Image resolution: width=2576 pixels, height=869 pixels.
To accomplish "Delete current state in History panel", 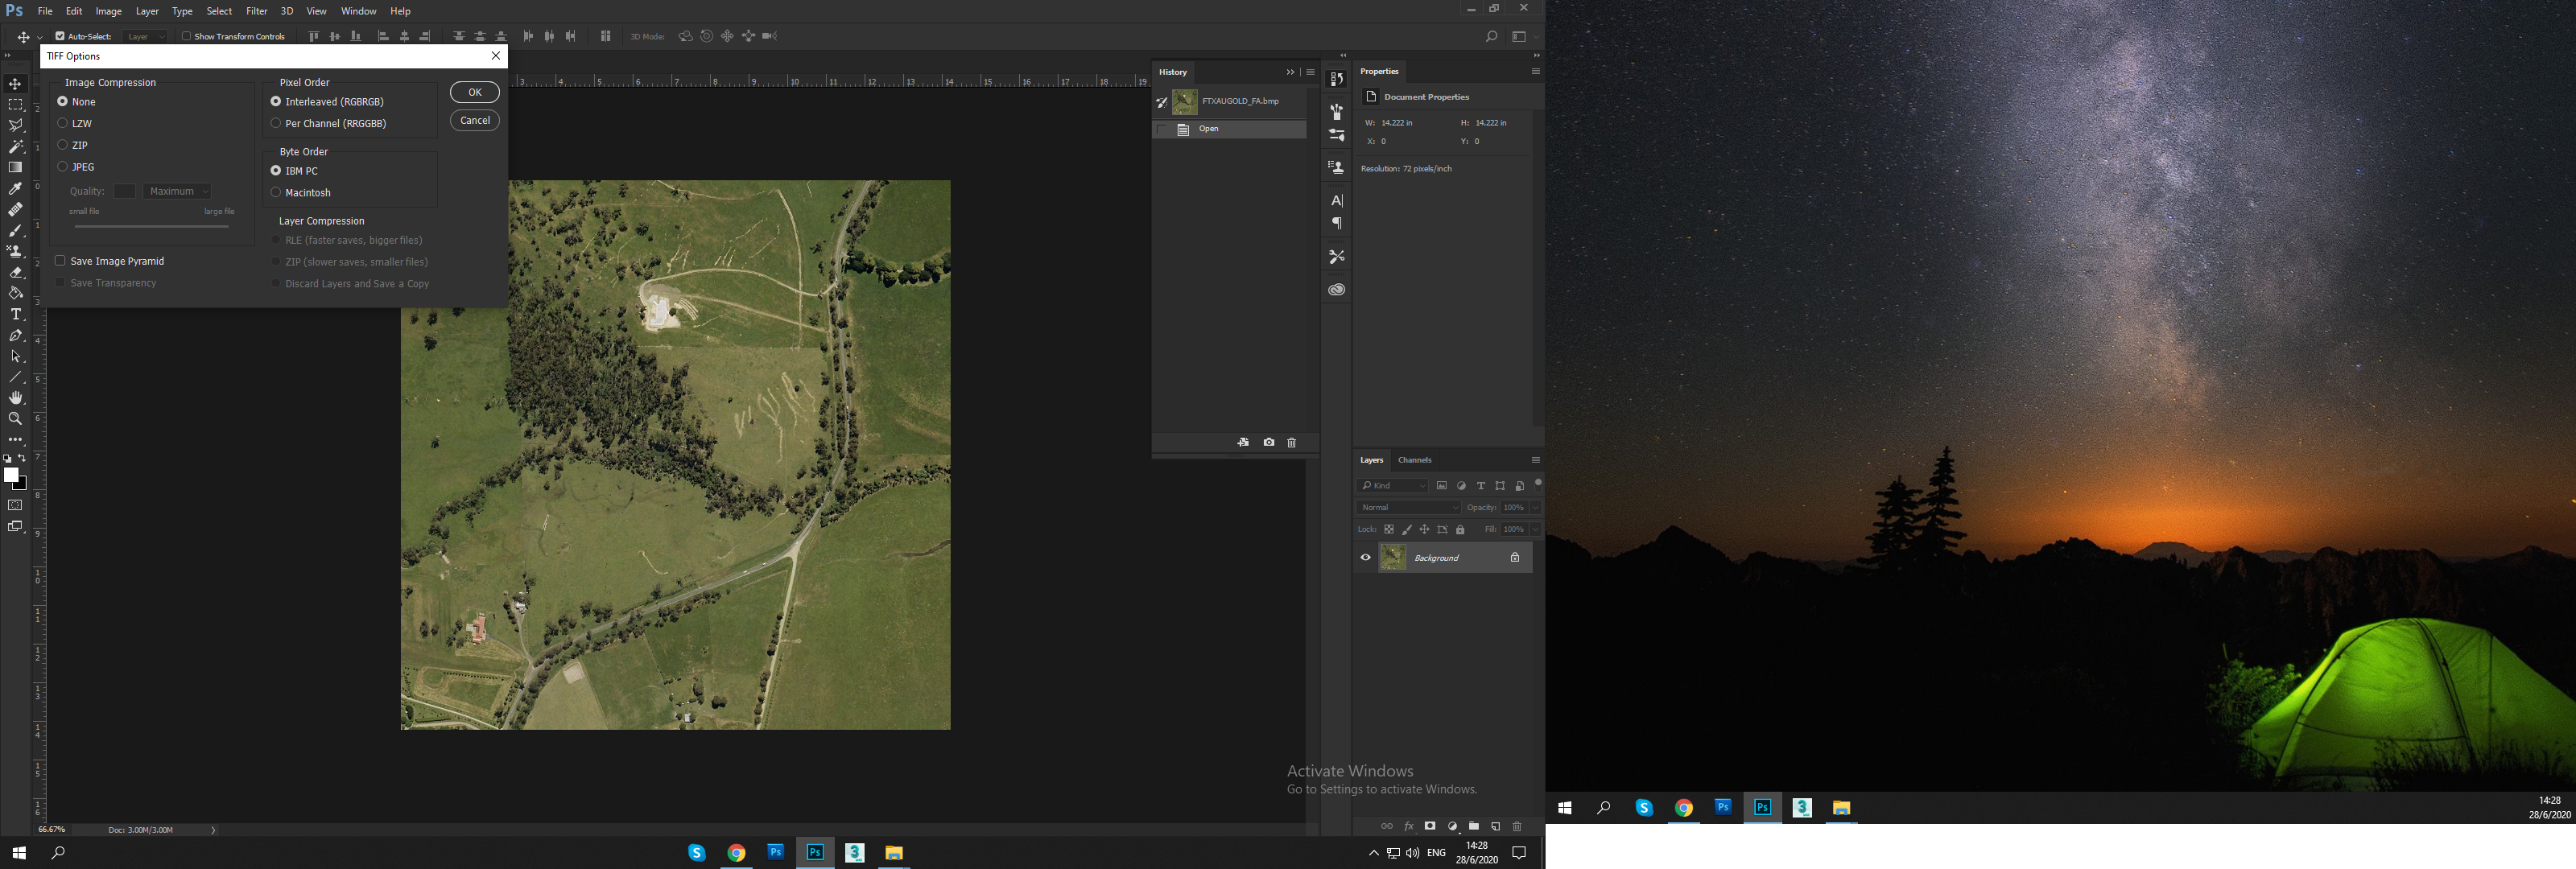I will (1291, 442).
